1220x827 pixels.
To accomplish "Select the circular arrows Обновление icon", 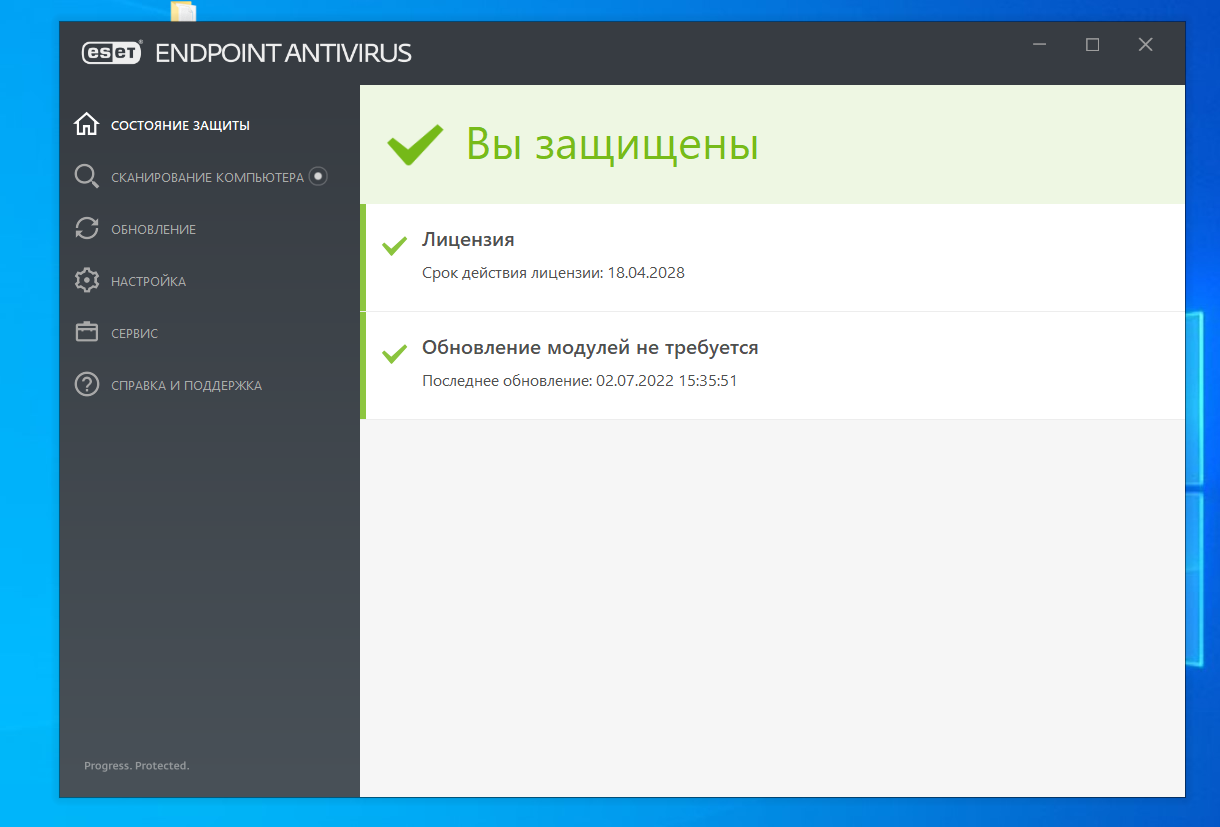I will (x=87, y=229).
